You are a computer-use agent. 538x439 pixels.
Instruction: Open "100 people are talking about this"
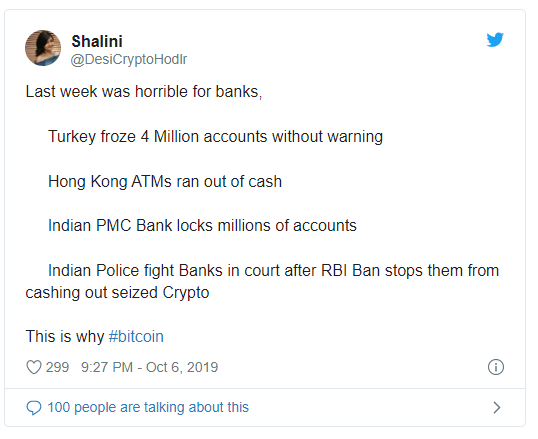148,407
